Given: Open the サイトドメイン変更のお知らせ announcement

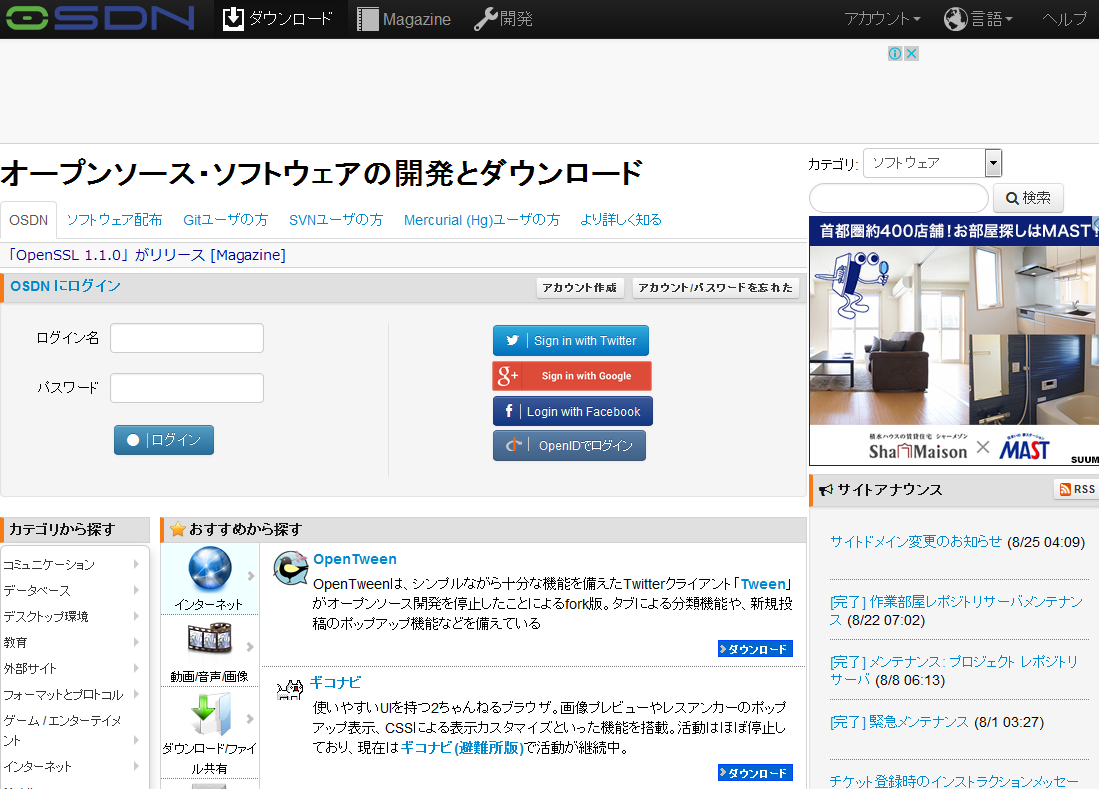Looking at the screenshot, I should point(915,542).
